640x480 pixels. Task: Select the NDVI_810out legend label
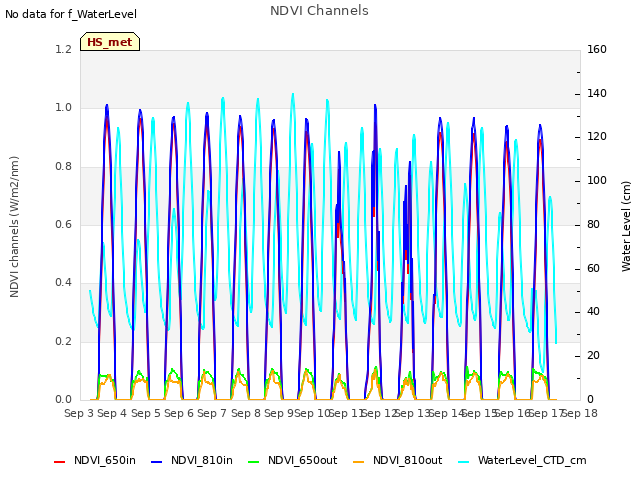(407, 460)
